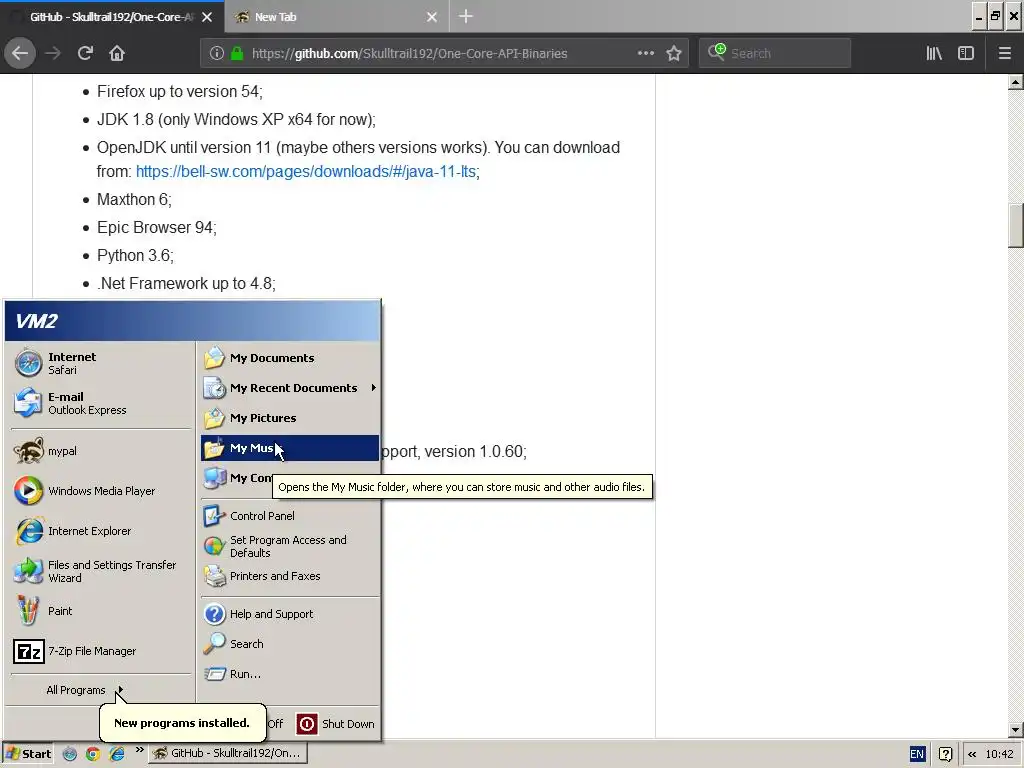Open Set Program Access and Defaults
The image size is (1024, 768).
click(x=290, y=547)
